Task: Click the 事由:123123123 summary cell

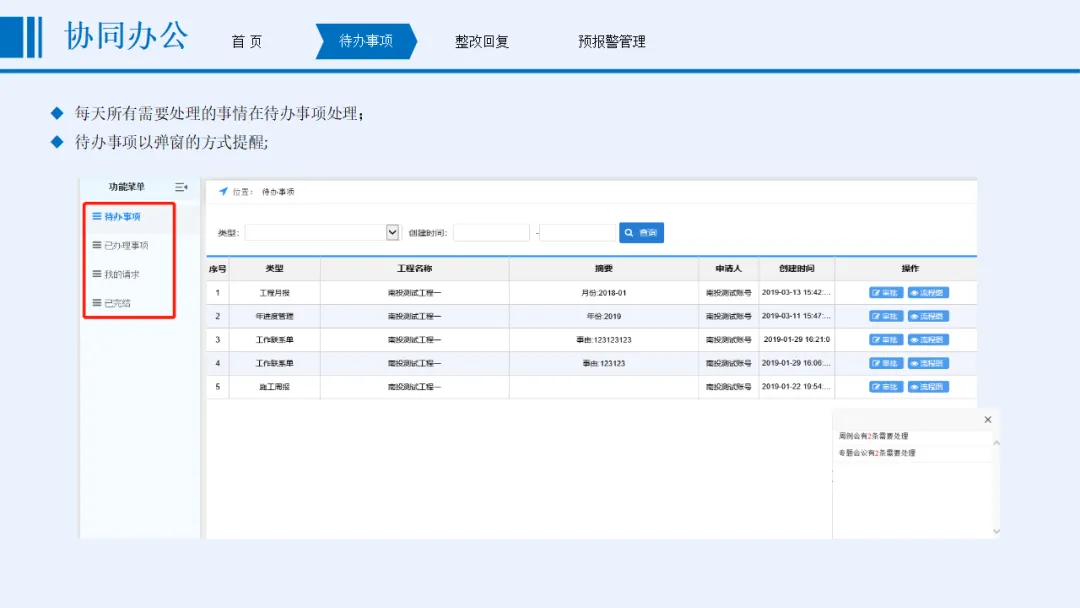Action: click(603, 339)
